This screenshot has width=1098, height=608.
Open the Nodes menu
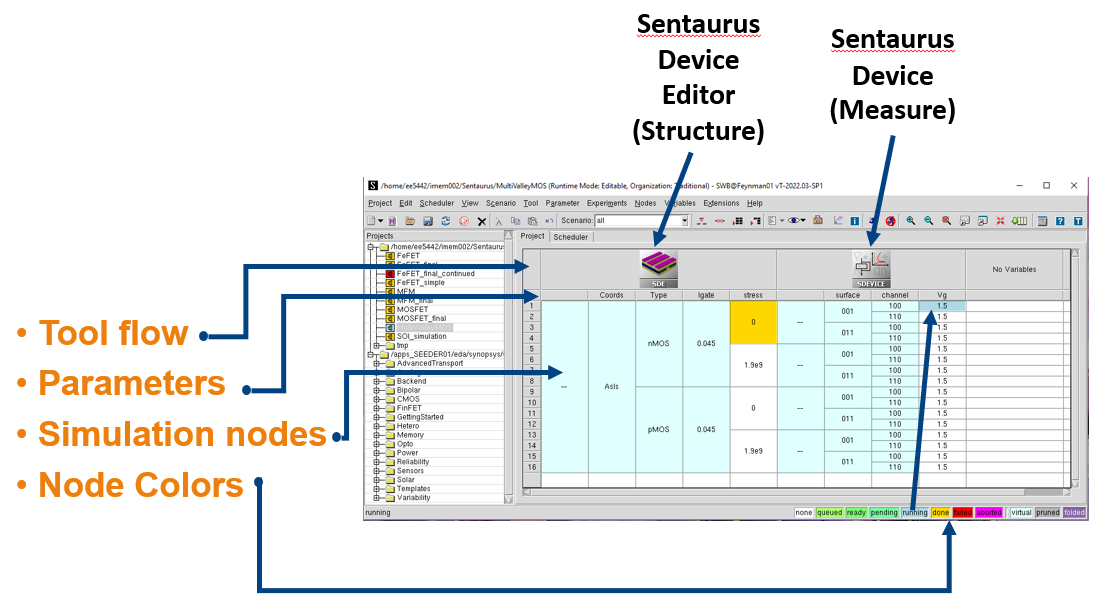(645, 203)
